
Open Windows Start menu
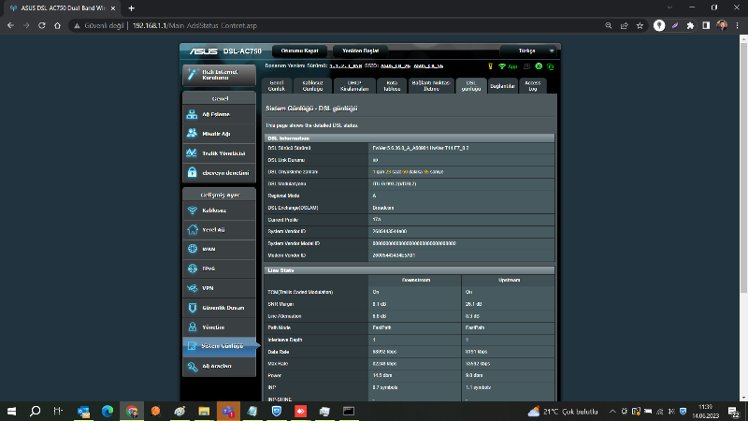point(12,411)
